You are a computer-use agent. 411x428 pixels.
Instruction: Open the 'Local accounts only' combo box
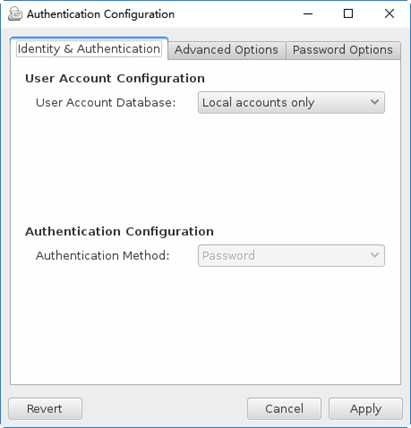(x=291, y=103)
